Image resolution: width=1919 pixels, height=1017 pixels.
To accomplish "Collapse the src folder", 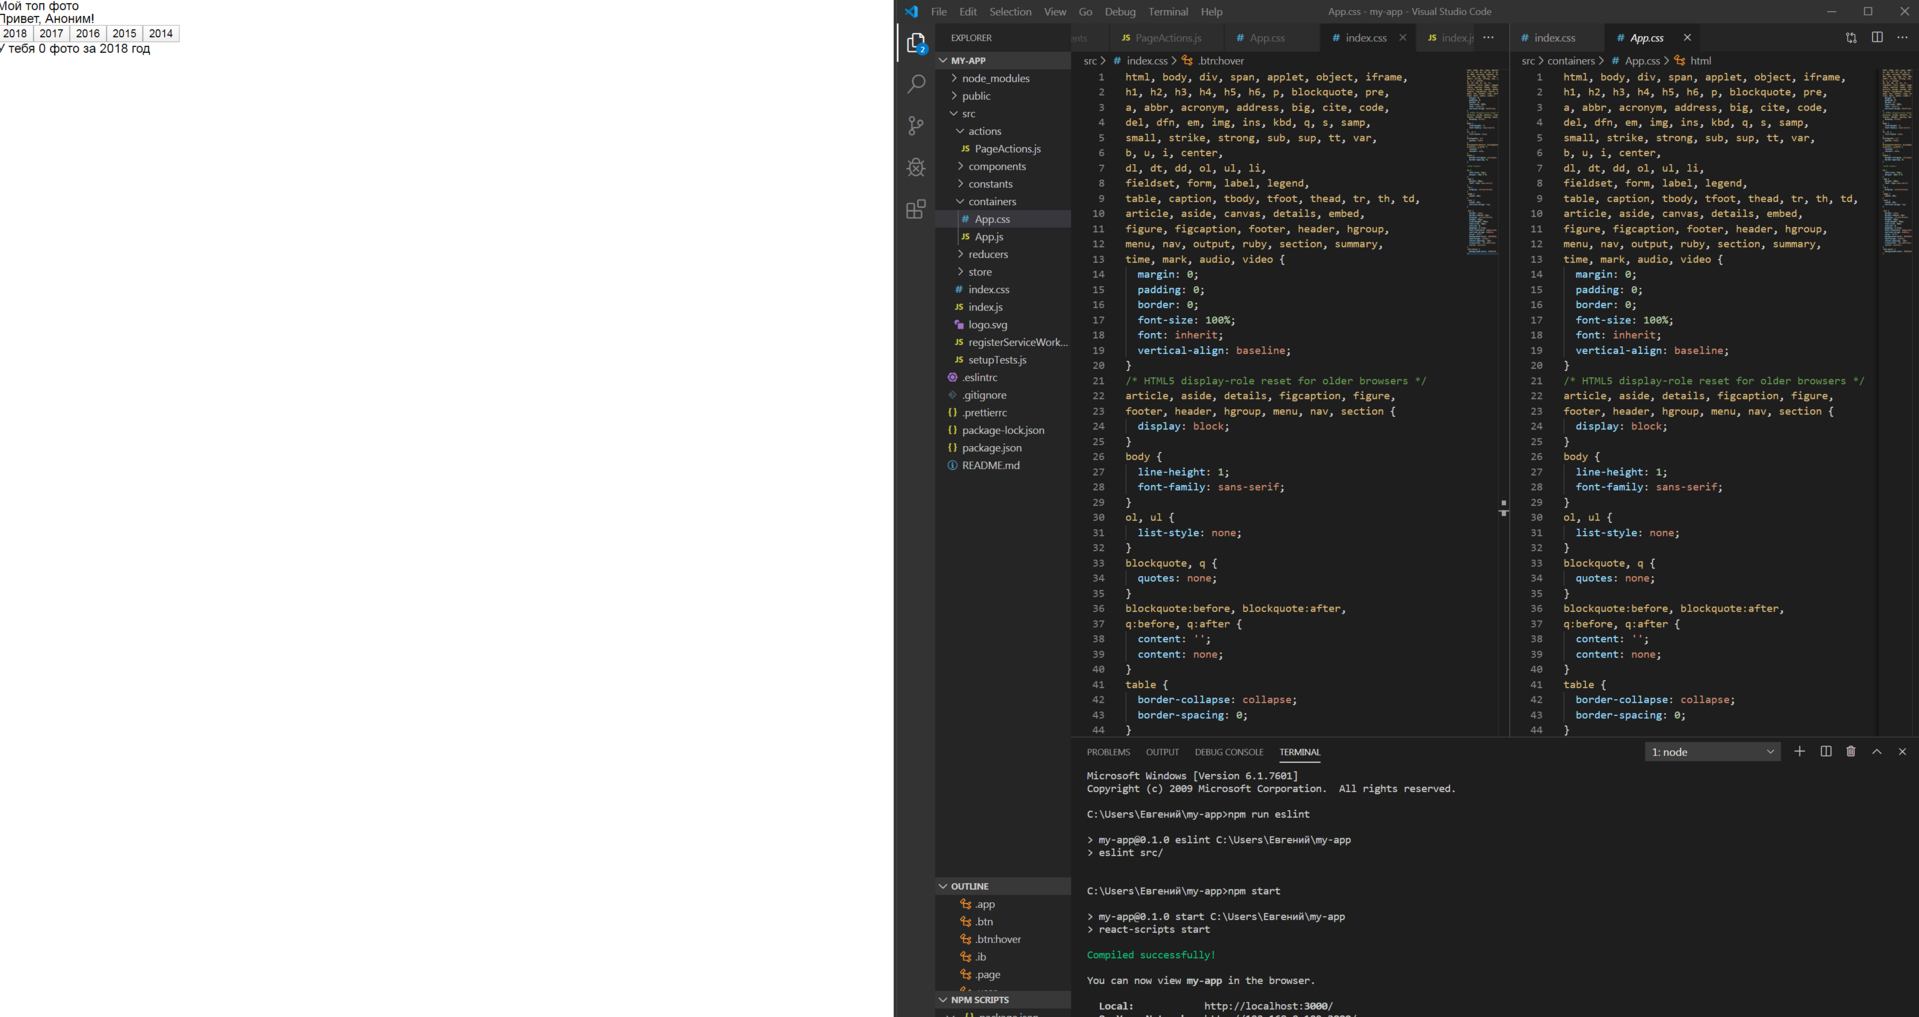I will [968, 114].
